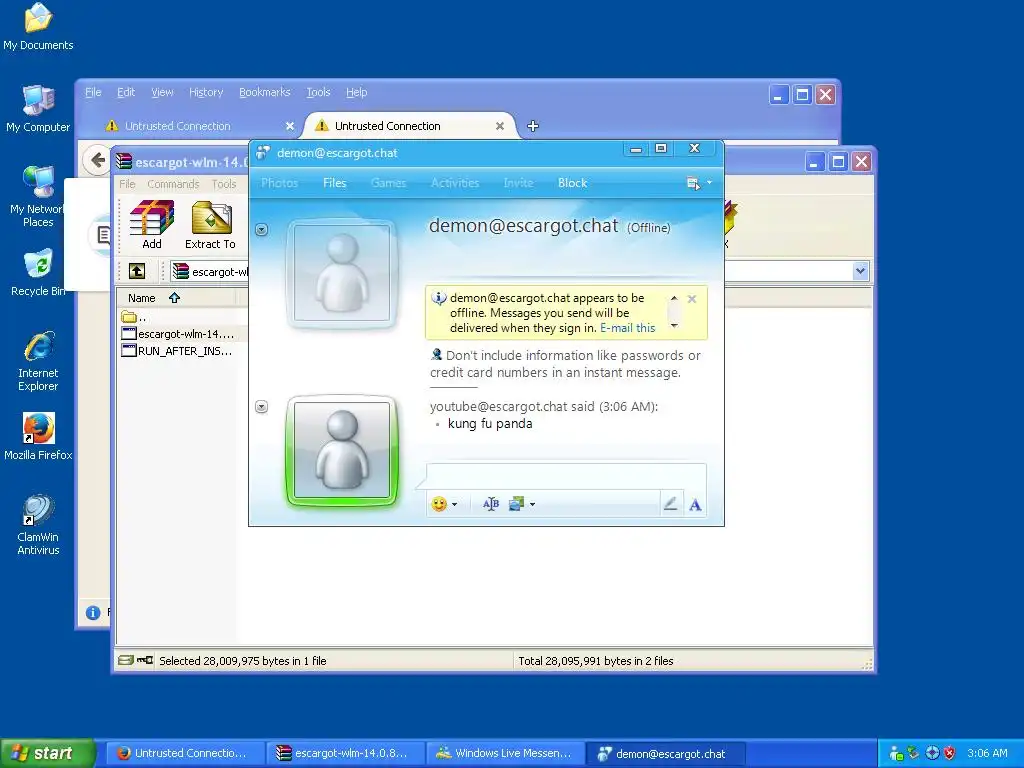Viewport: 1024px width, 768px height.
Task: Click the contact display picture of demon
Action: click(x=342, y=273)
